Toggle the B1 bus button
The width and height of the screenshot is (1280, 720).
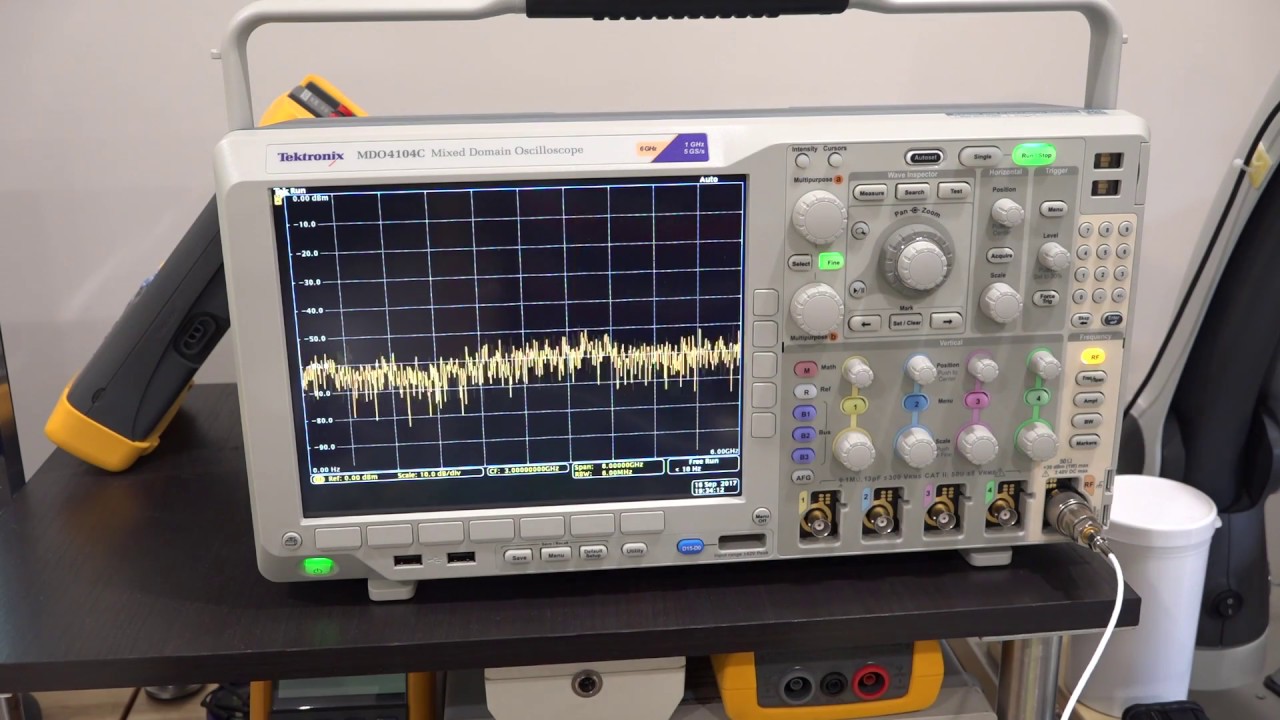click(x=805, y=413)
